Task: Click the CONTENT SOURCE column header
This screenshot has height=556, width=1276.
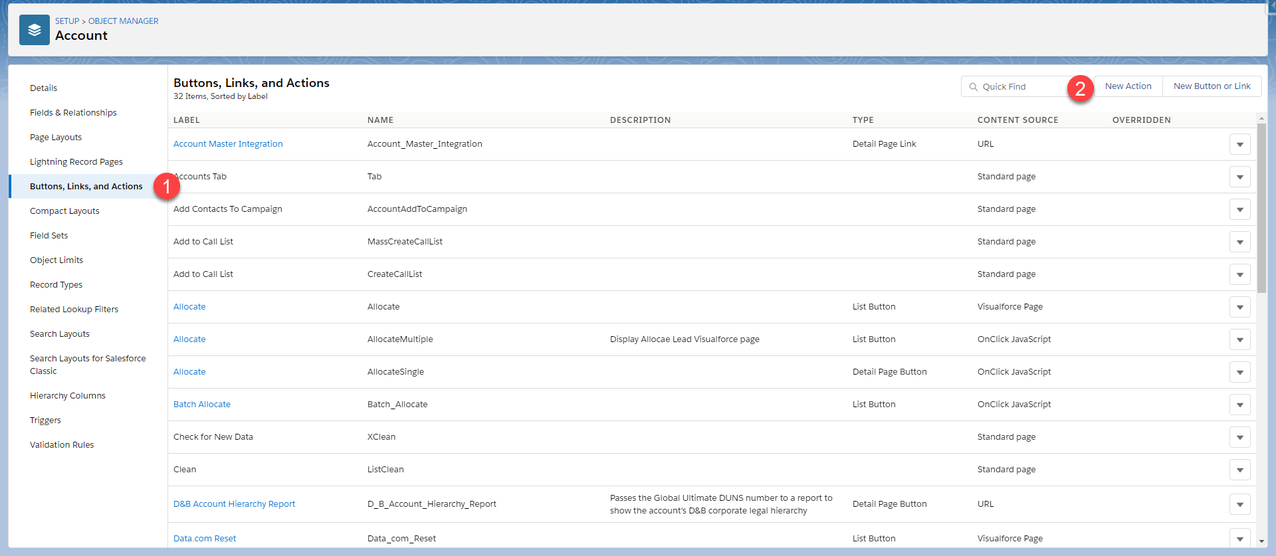Action: click(1017, 120)
